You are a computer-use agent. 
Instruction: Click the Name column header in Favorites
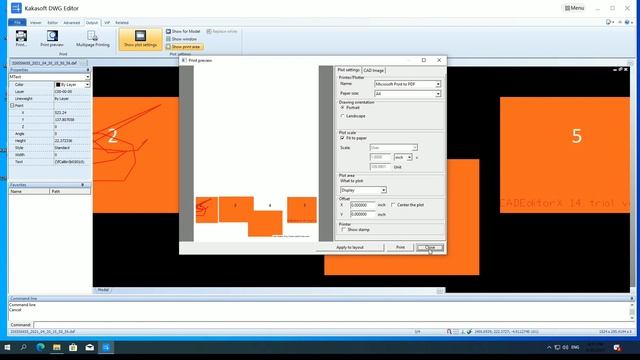pyautogui.click(x=29, y=191)
